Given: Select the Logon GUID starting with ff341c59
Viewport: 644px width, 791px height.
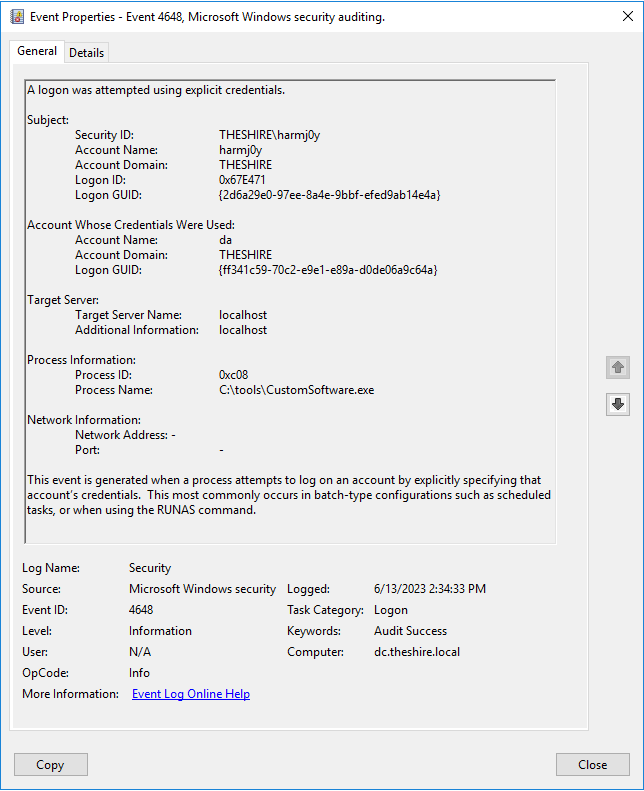Looking at the screenshot, I should click(x=328, y=270).
